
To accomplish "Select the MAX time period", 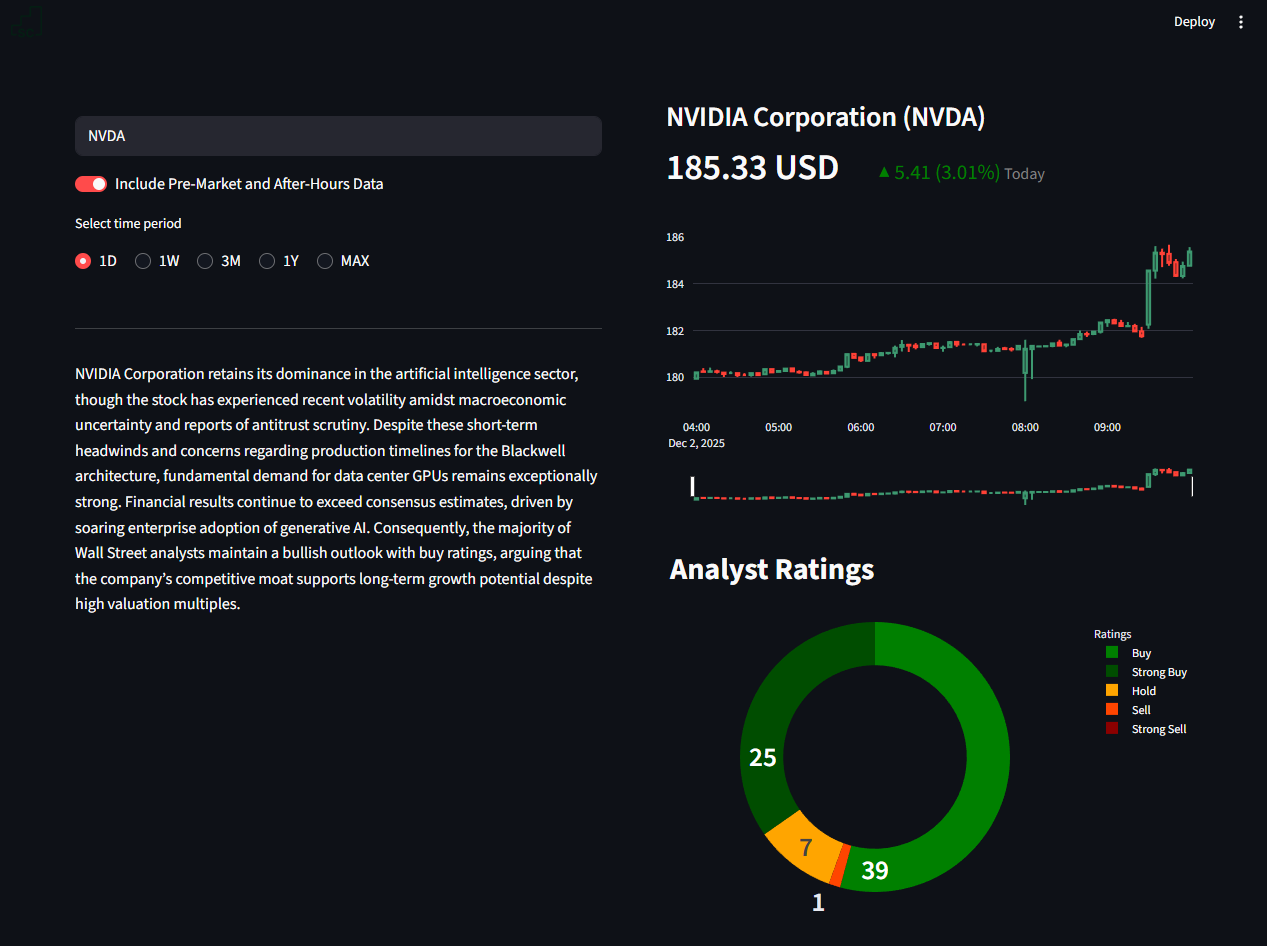I will click(x=324, y=260).
